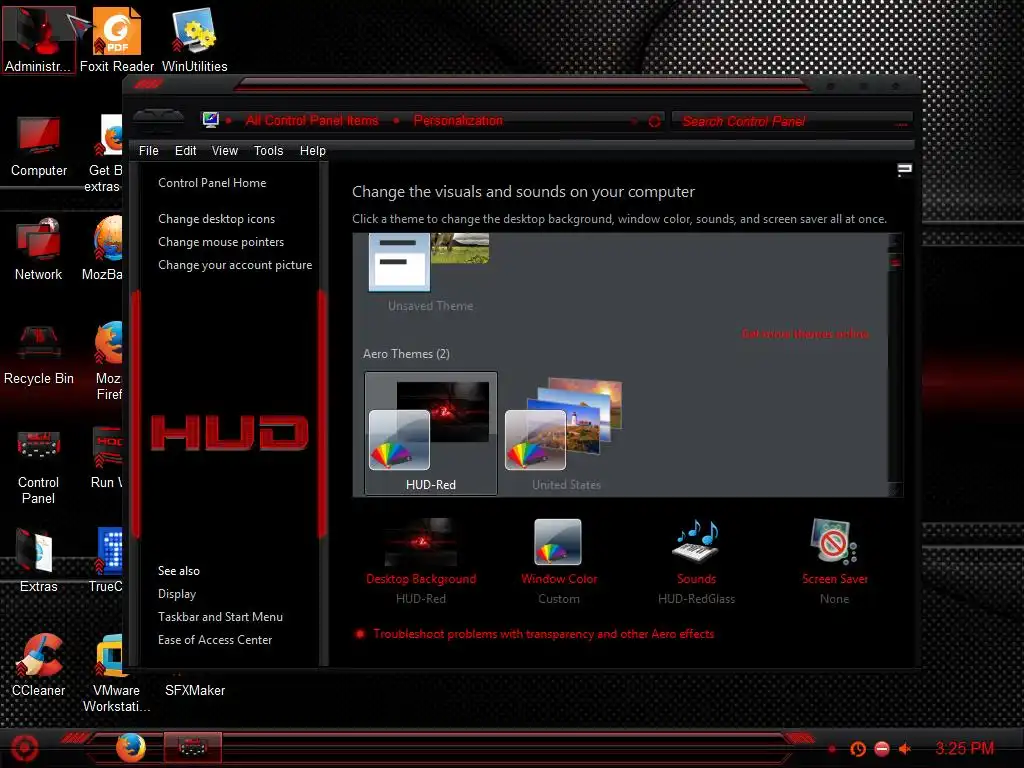Select the Unsaved Theme thumbnail
1024x768 pixels.
tap(430, 273)
